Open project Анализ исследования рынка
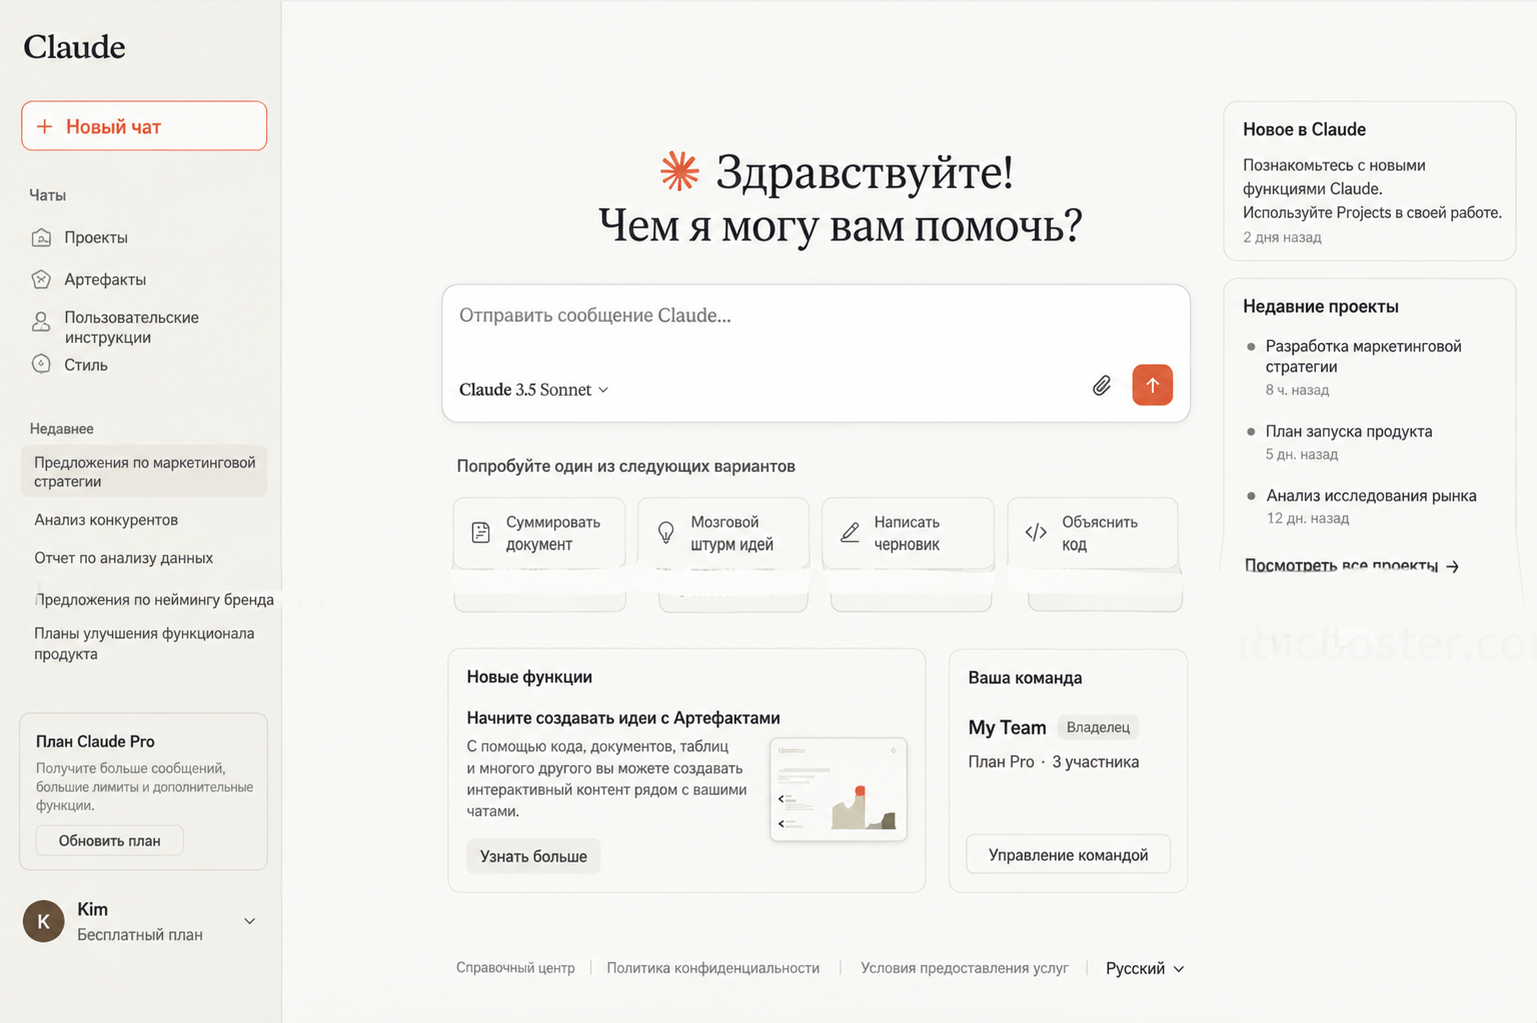Screen dimensions: 1537x1023 point(1371,495)
